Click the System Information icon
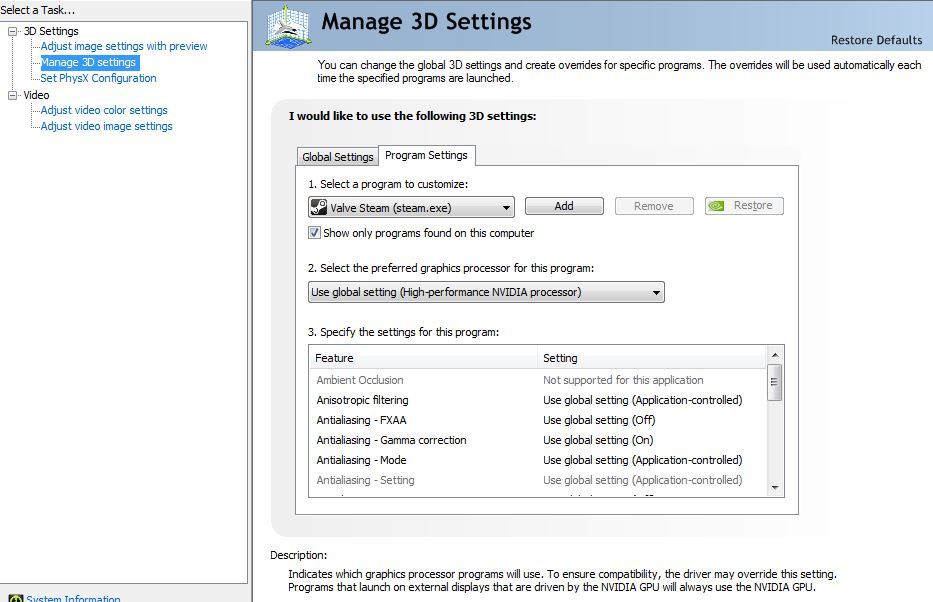The width and height of the screenshot is (933, 602). pos(15,599)
